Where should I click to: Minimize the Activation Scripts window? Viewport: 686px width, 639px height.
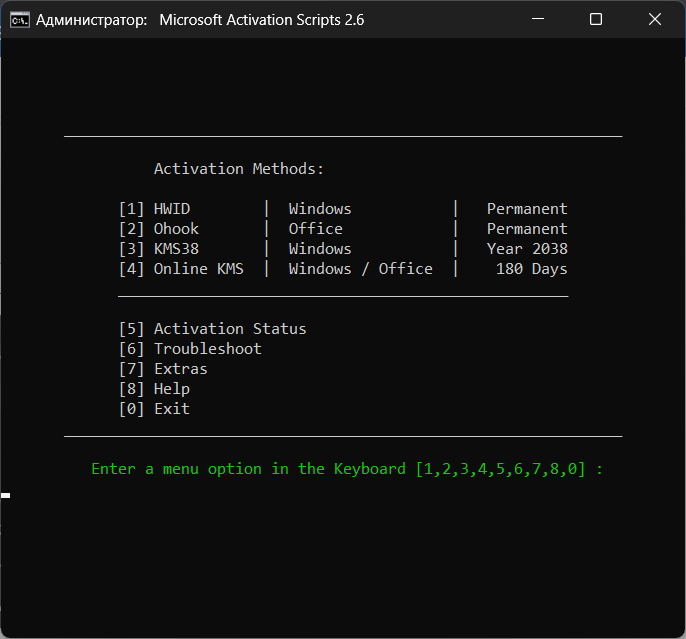pyautogui.click(x=540, y=19)
